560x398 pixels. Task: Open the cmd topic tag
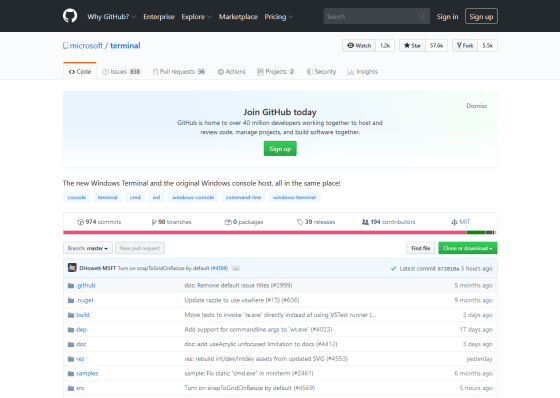click(x=135, y=197)
